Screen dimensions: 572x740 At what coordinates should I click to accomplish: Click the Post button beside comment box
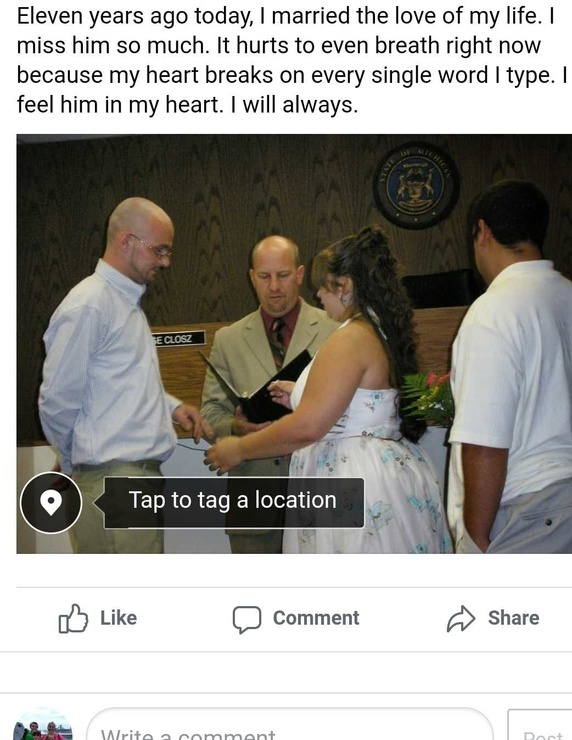click(540, 727)
